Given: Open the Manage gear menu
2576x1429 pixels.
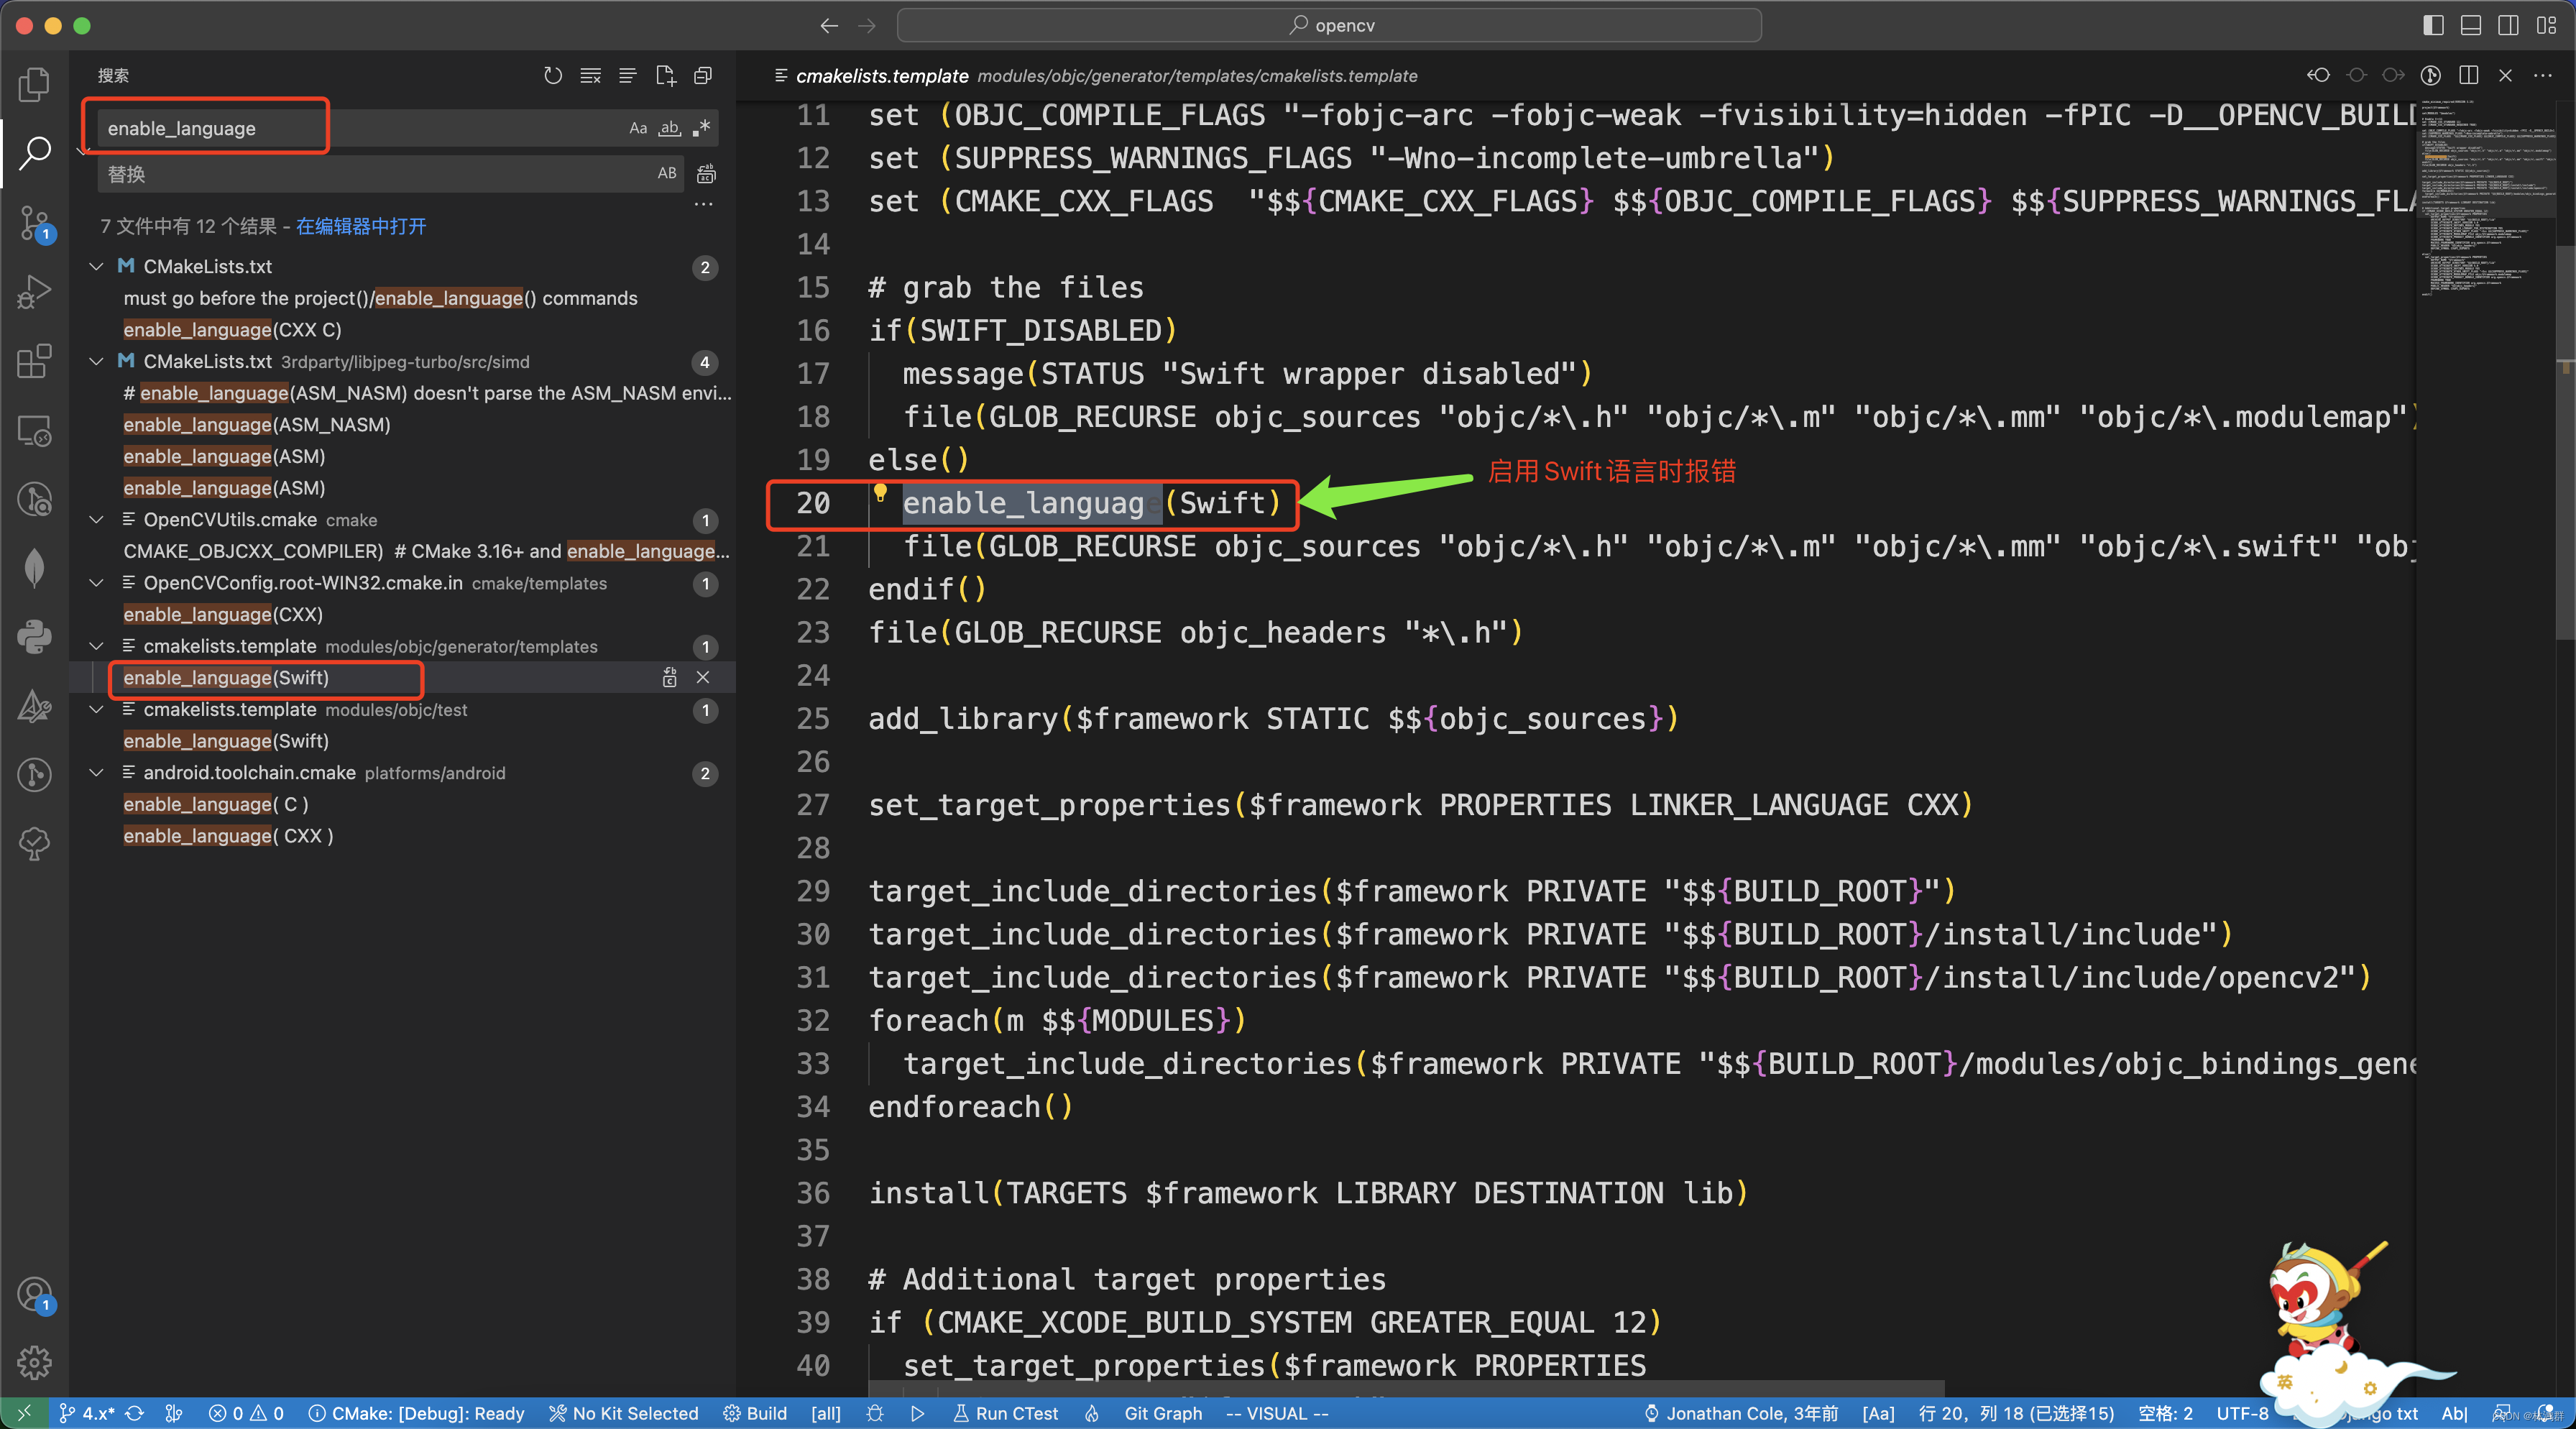Looking at the screenshot, I should [34, 1362].
